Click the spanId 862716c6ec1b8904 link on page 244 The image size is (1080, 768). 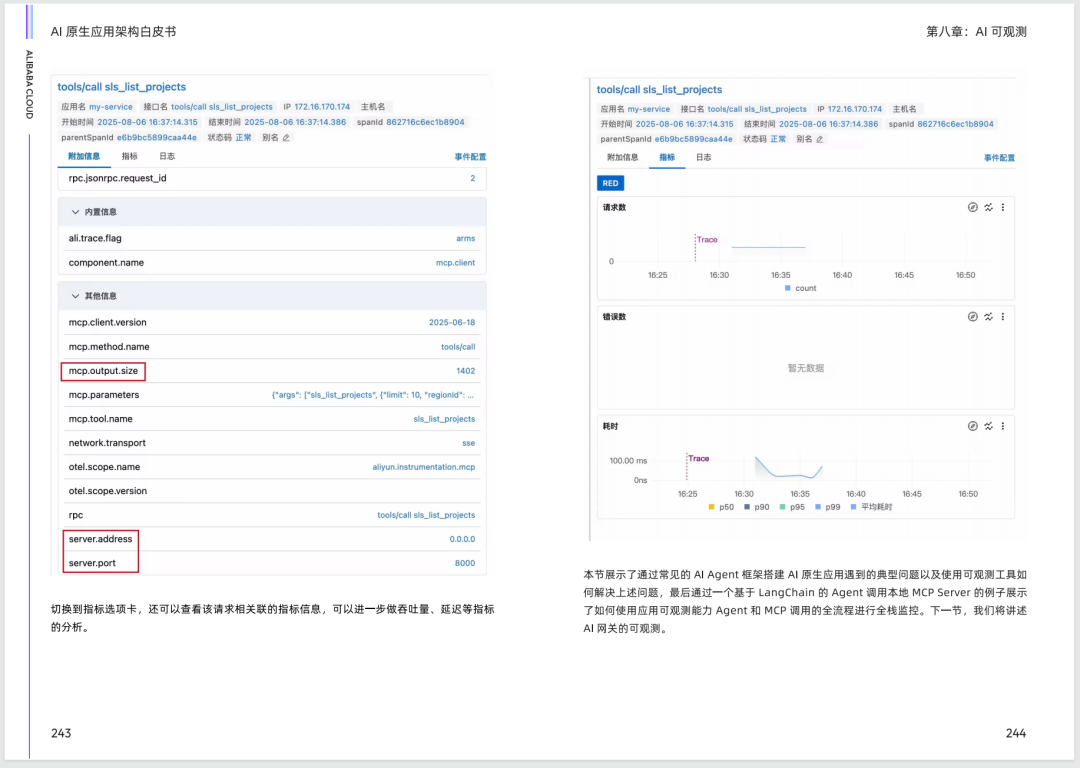point(955,124)
